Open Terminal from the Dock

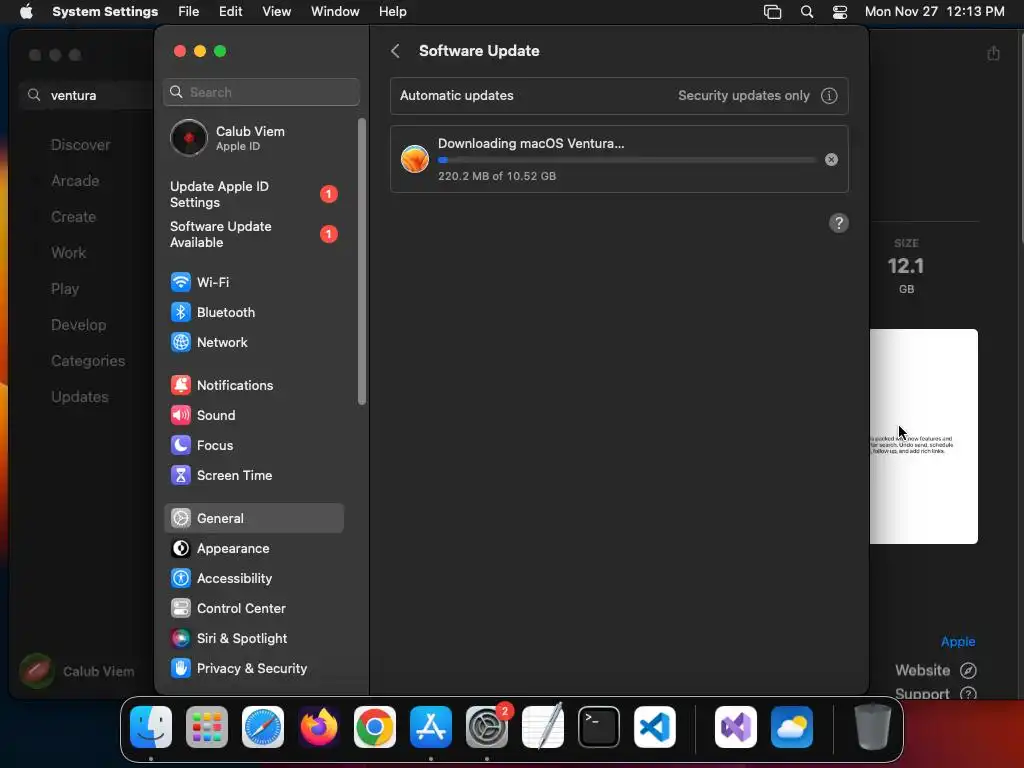click(x=599, y=727)
